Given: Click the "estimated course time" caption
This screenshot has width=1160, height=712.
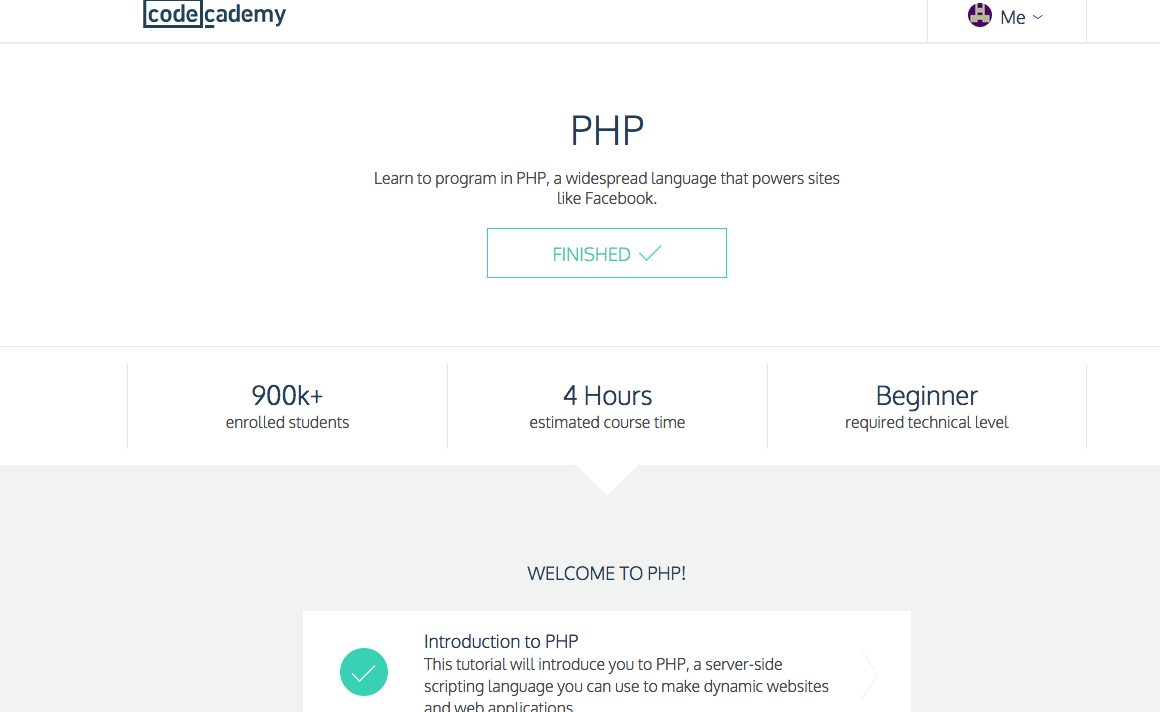Looking at the screenshot, I should pos(607,422).
